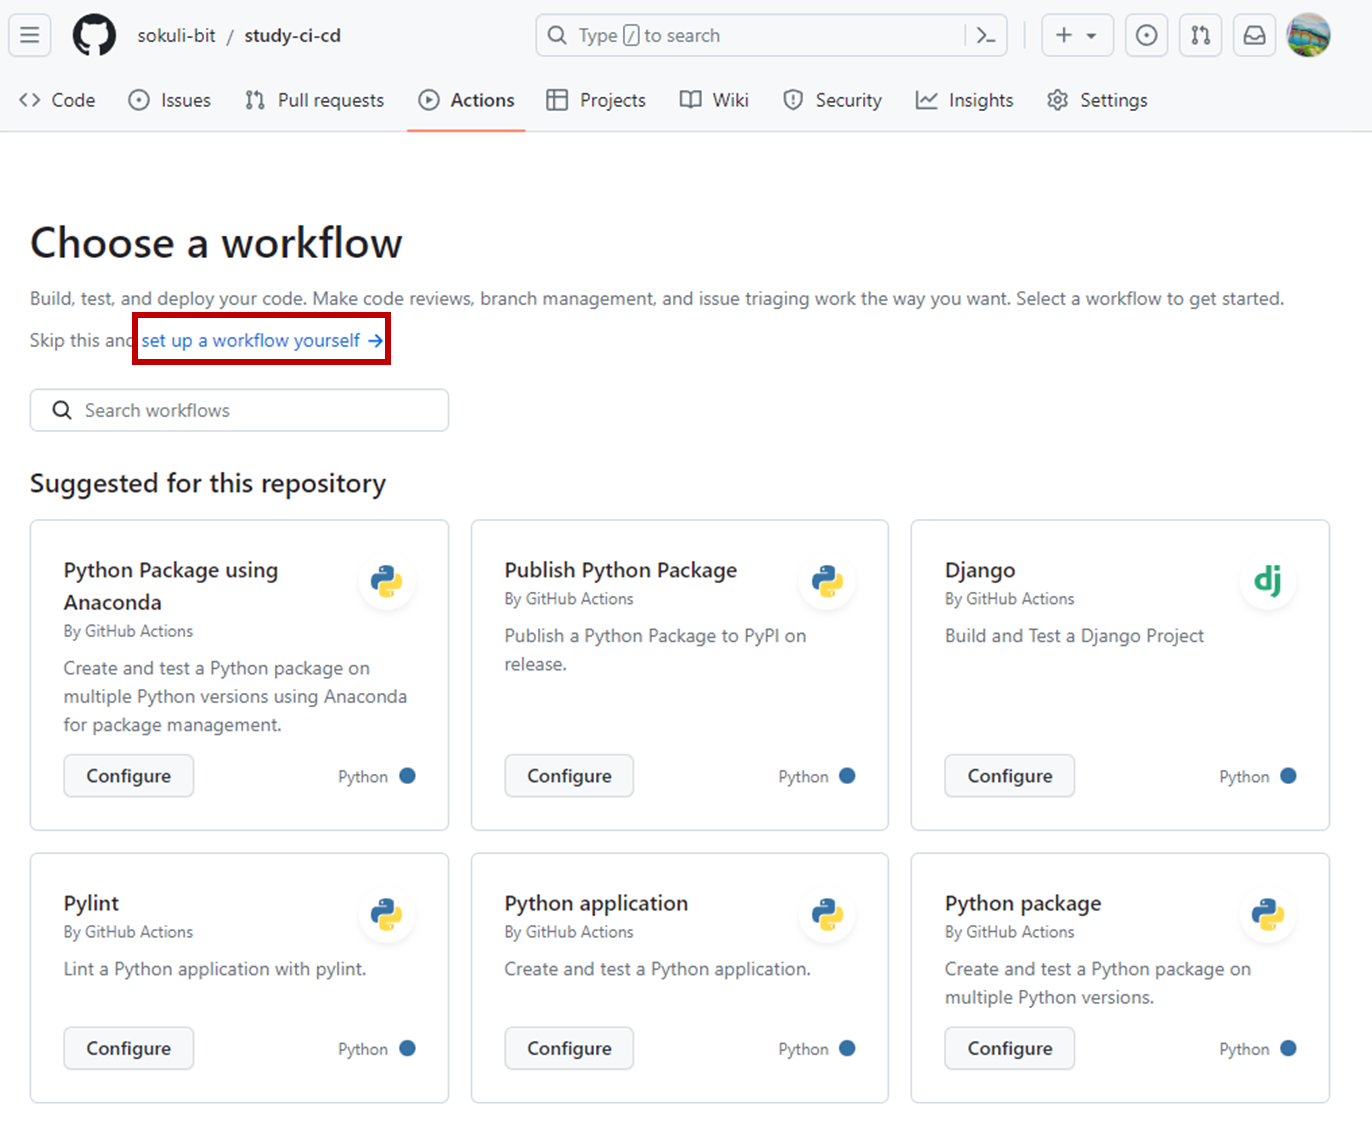Configure Python Package using Anaconda workflow

tap(129, 776)
